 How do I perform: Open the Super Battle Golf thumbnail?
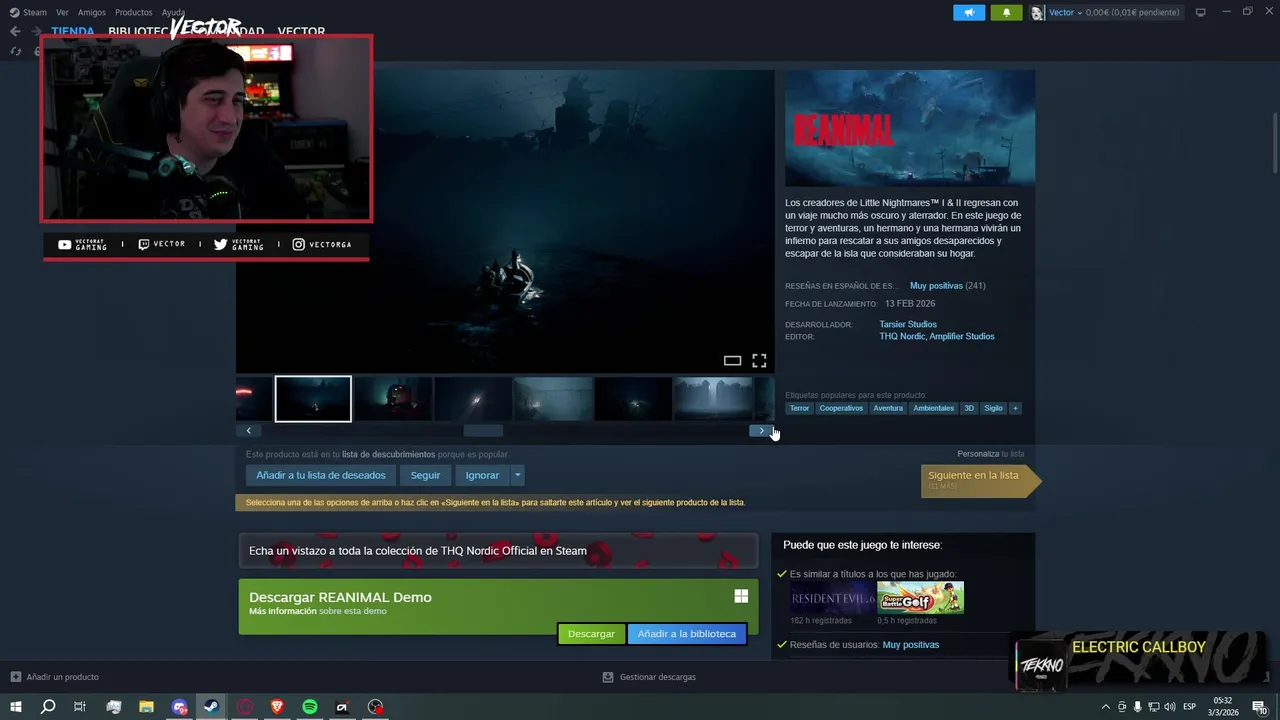[921, 598]
